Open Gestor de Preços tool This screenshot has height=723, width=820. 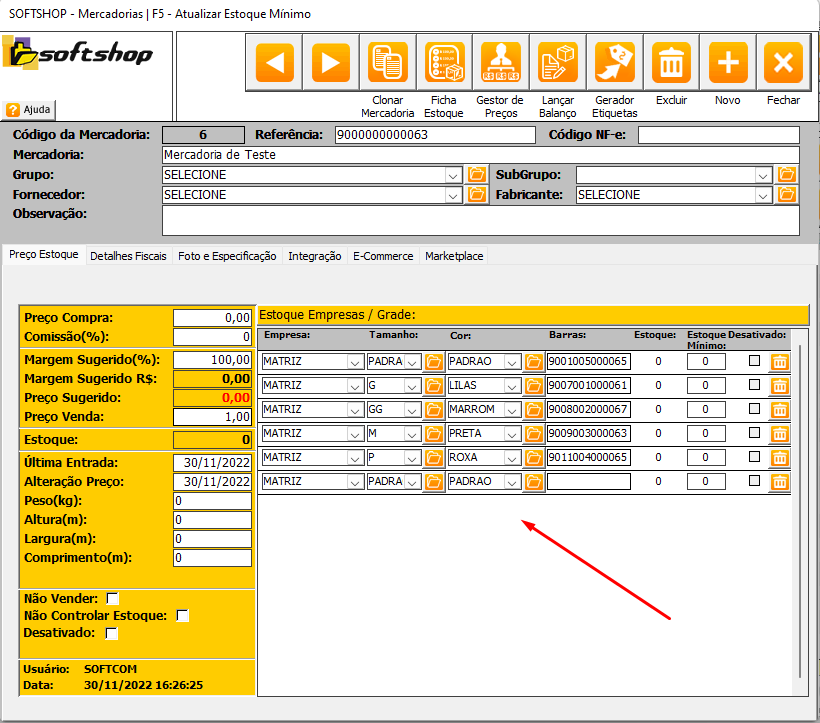pos(499,64)
